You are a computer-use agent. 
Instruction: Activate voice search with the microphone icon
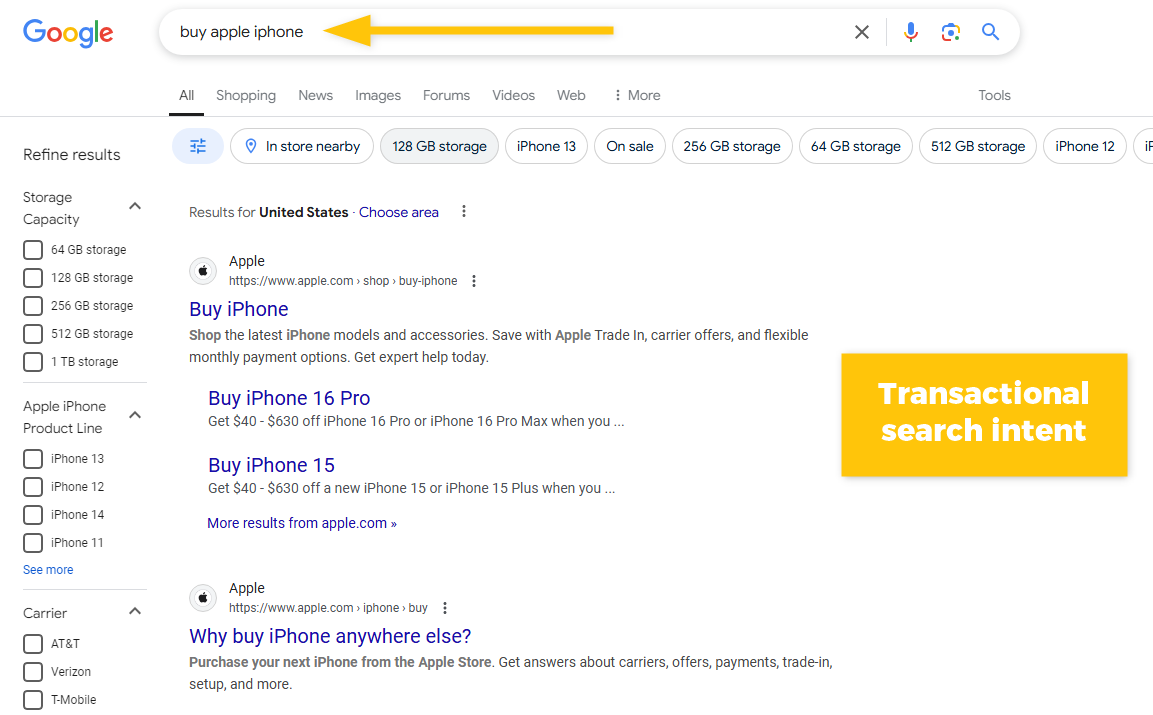pyautogui.click(x=910, y=31)
